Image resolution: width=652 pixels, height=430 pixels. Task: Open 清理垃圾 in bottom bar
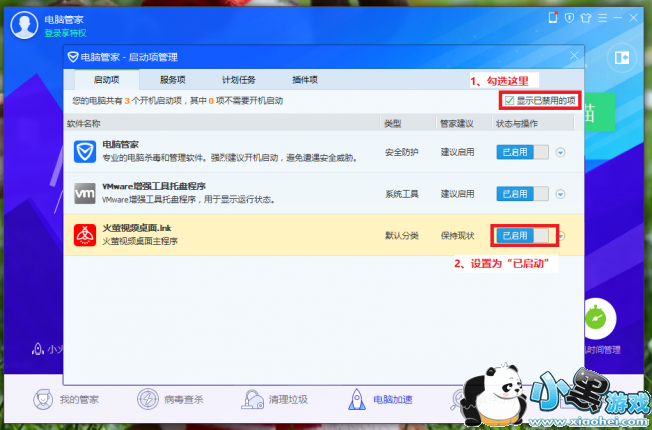274,399
